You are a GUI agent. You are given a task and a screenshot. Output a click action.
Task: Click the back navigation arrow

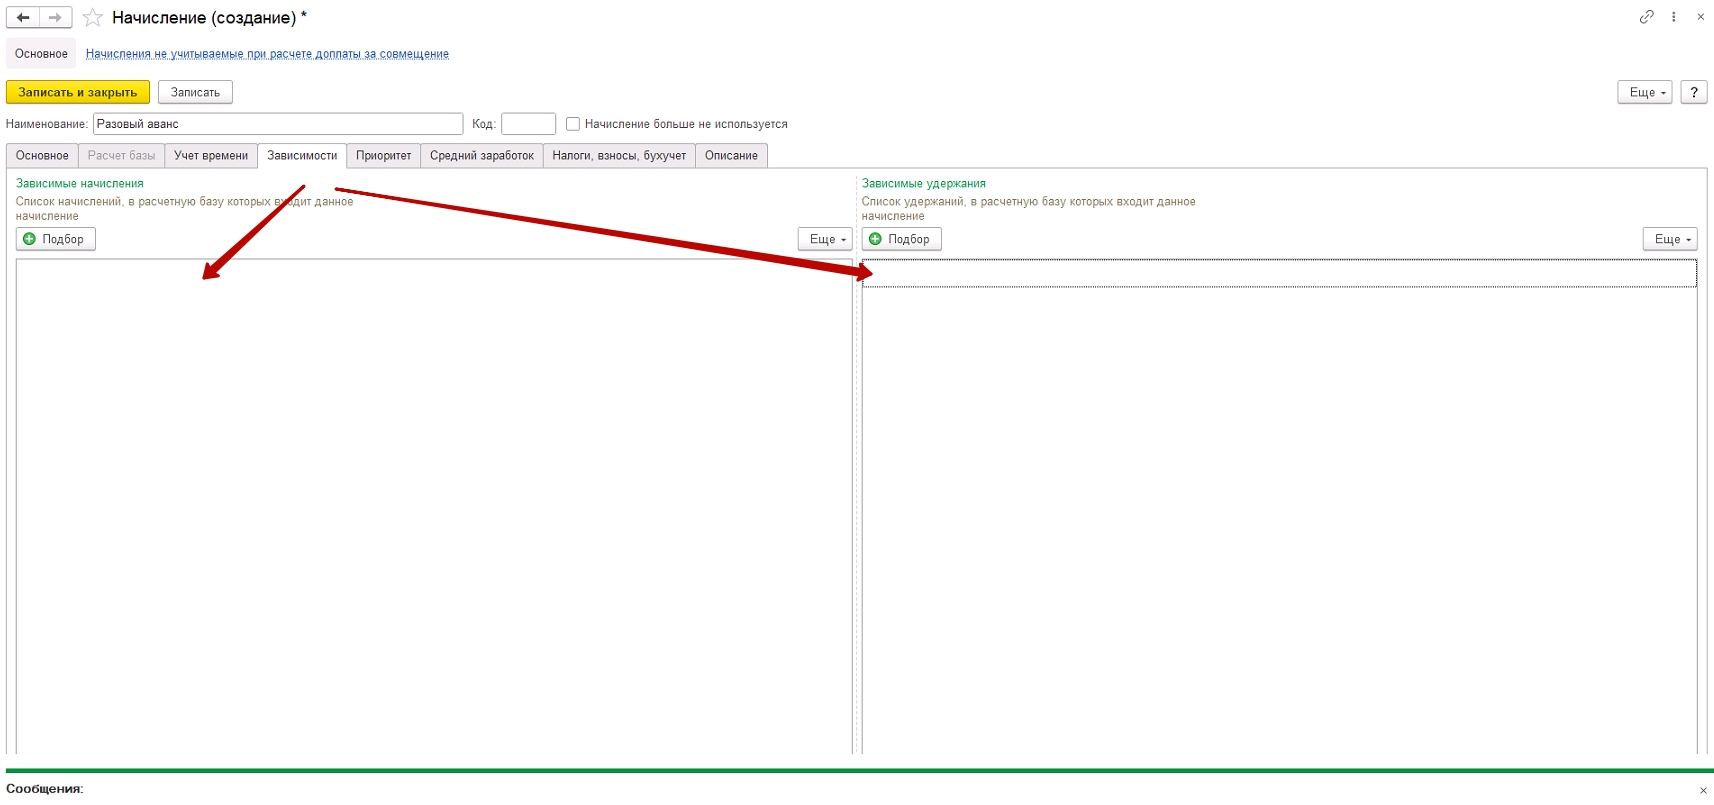coord(23,17)
